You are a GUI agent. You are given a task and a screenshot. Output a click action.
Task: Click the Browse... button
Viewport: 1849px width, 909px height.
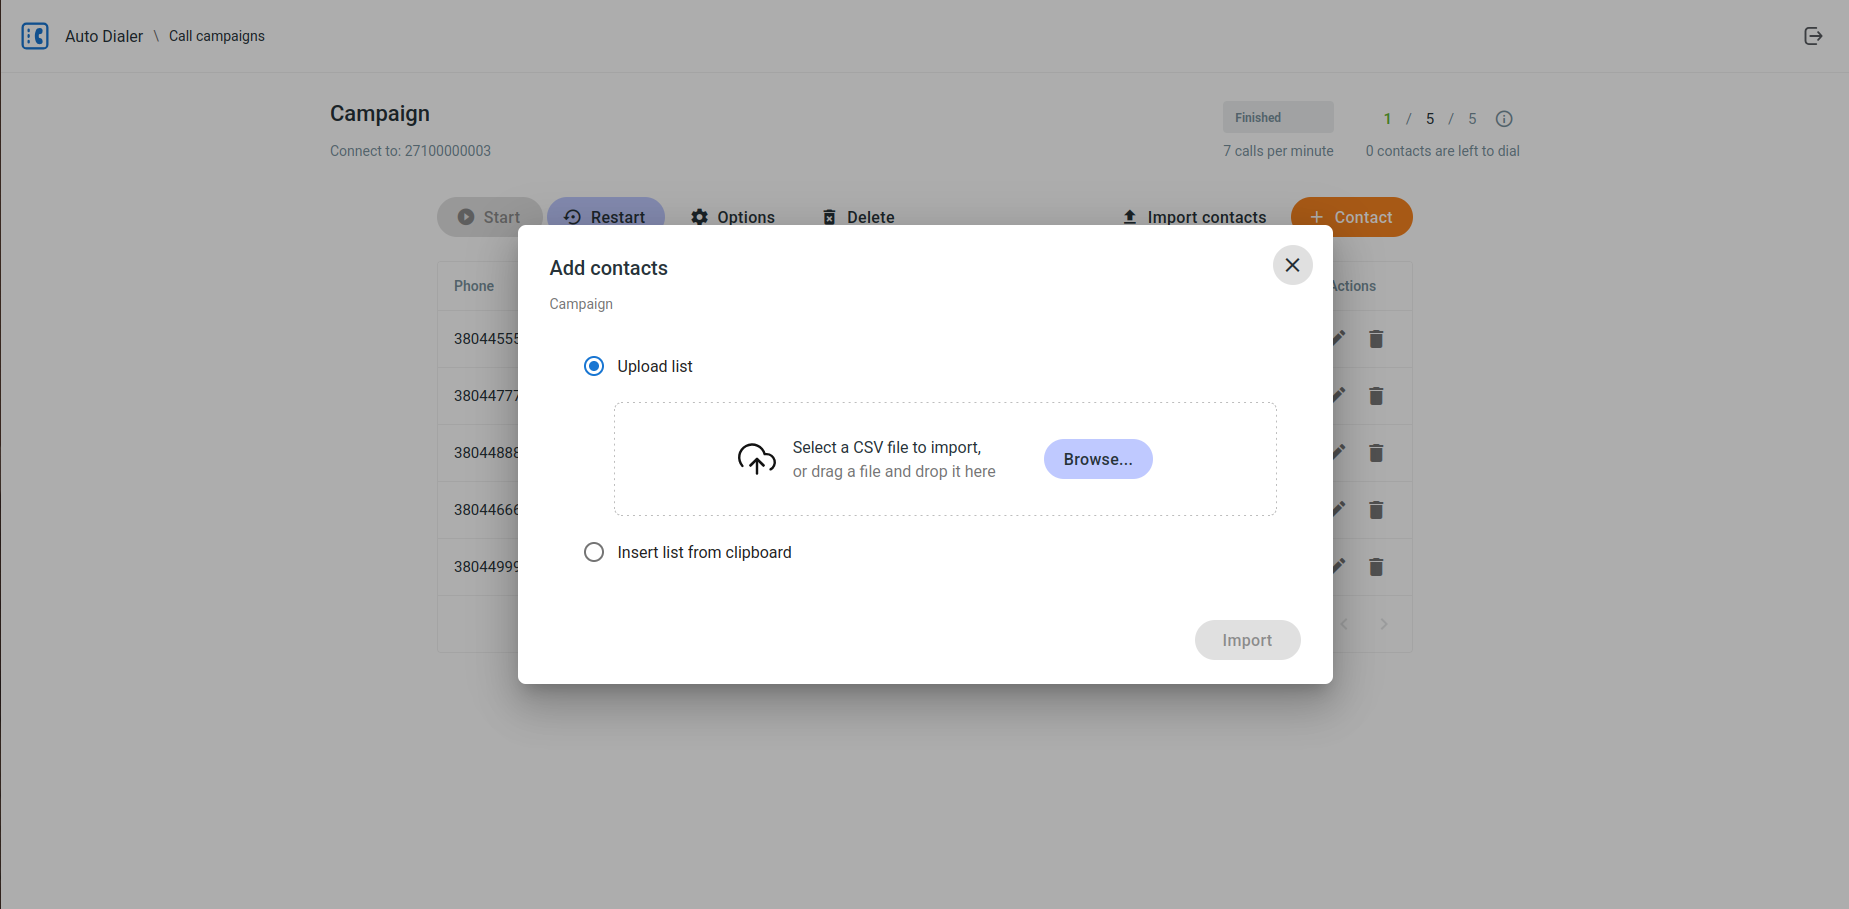coord(1098,459)
